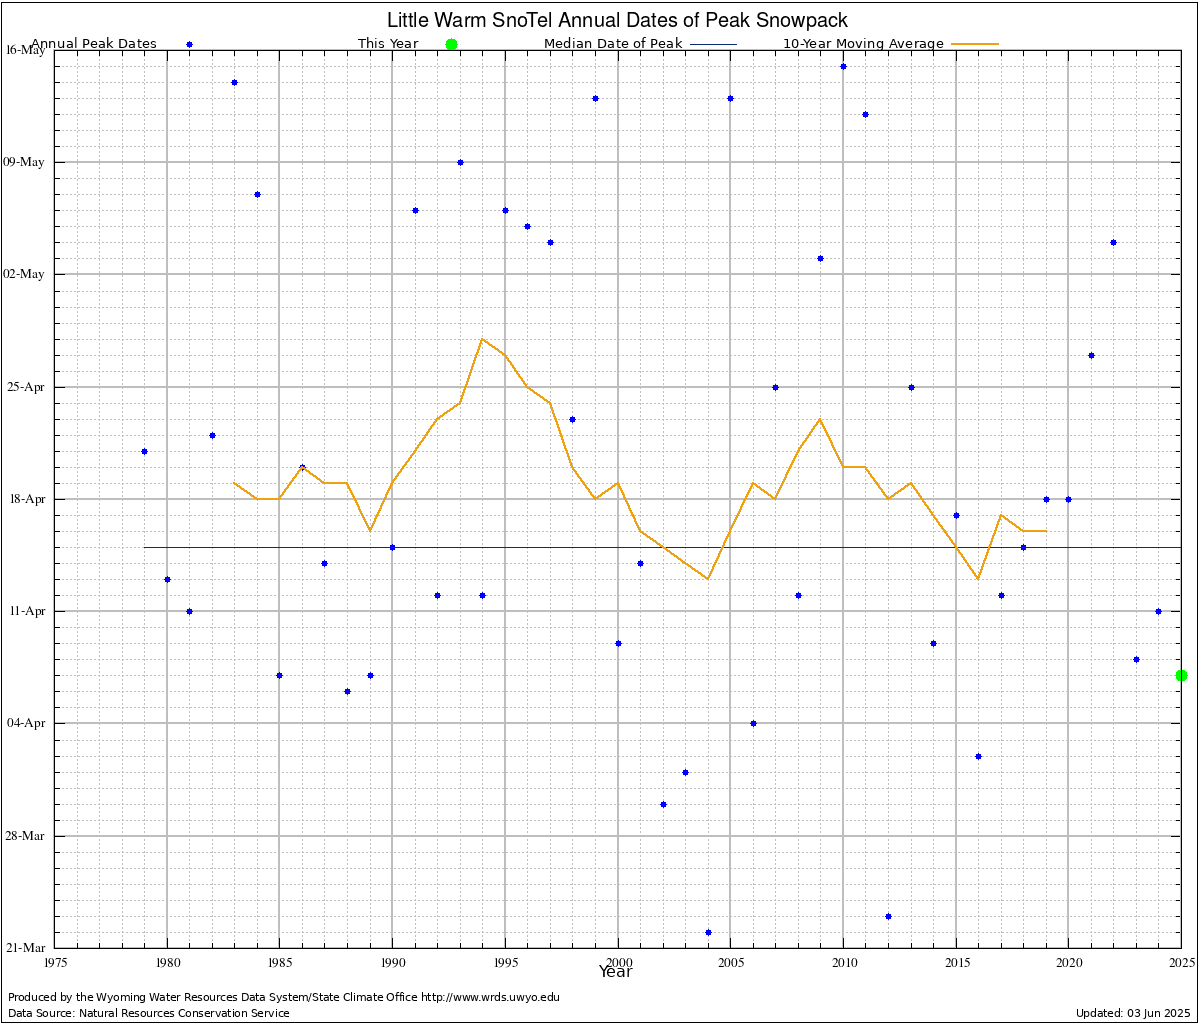Image resolution: width=1200 pixels, height=1024 pixels.
Task: Select the lowest blue data point for 2004
Action: [708, 932]
